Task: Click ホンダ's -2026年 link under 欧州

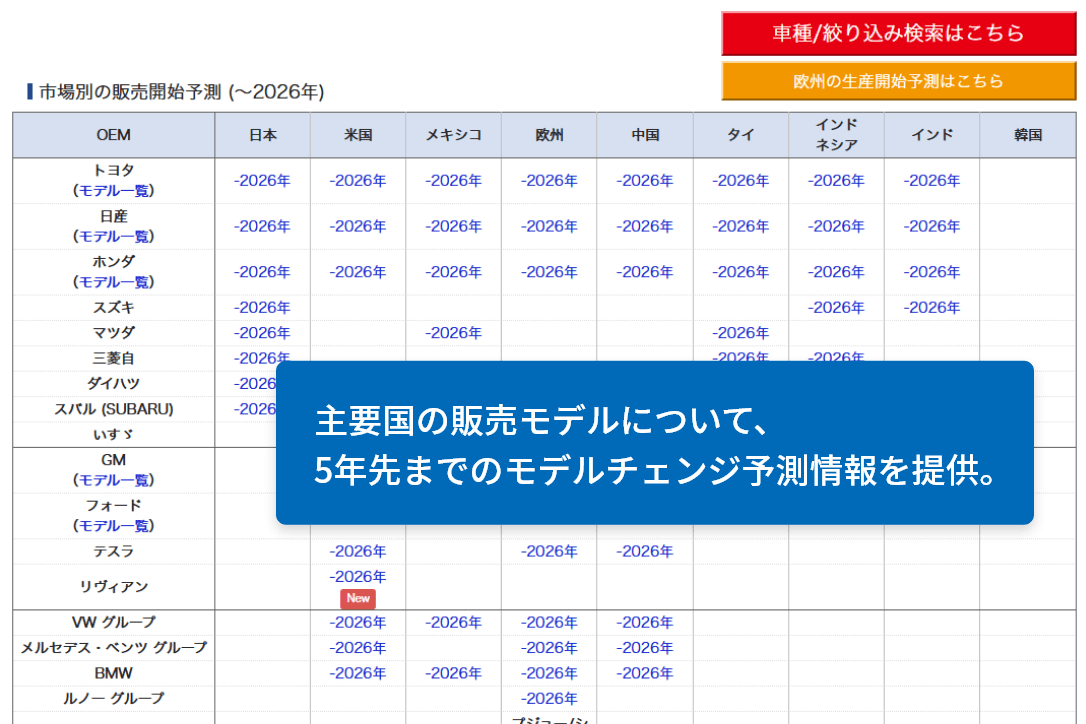Action: tap(549, 272)
